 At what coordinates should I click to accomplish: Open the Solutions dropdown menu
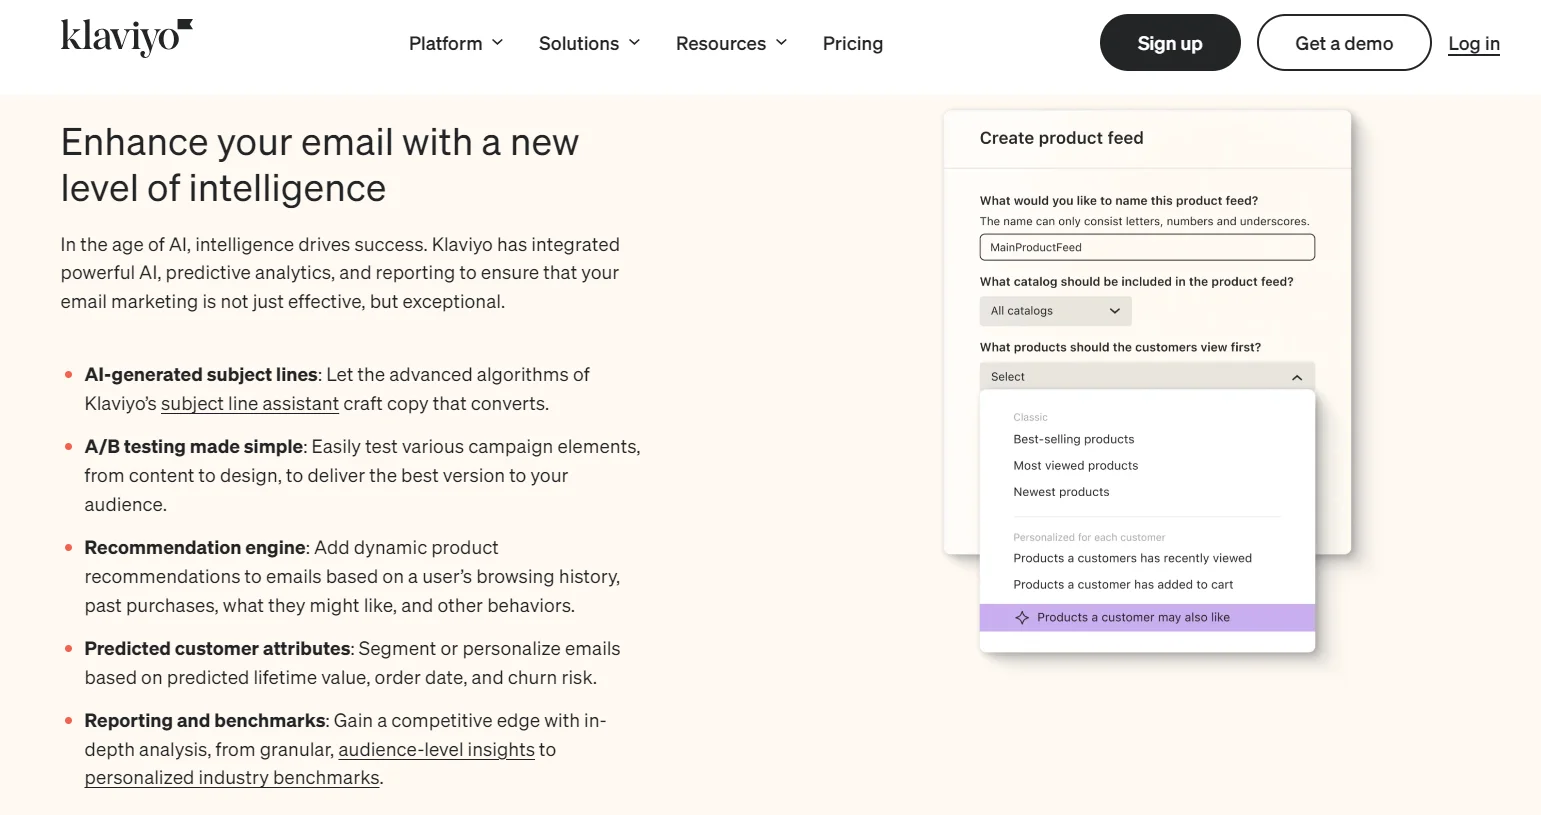588,43
